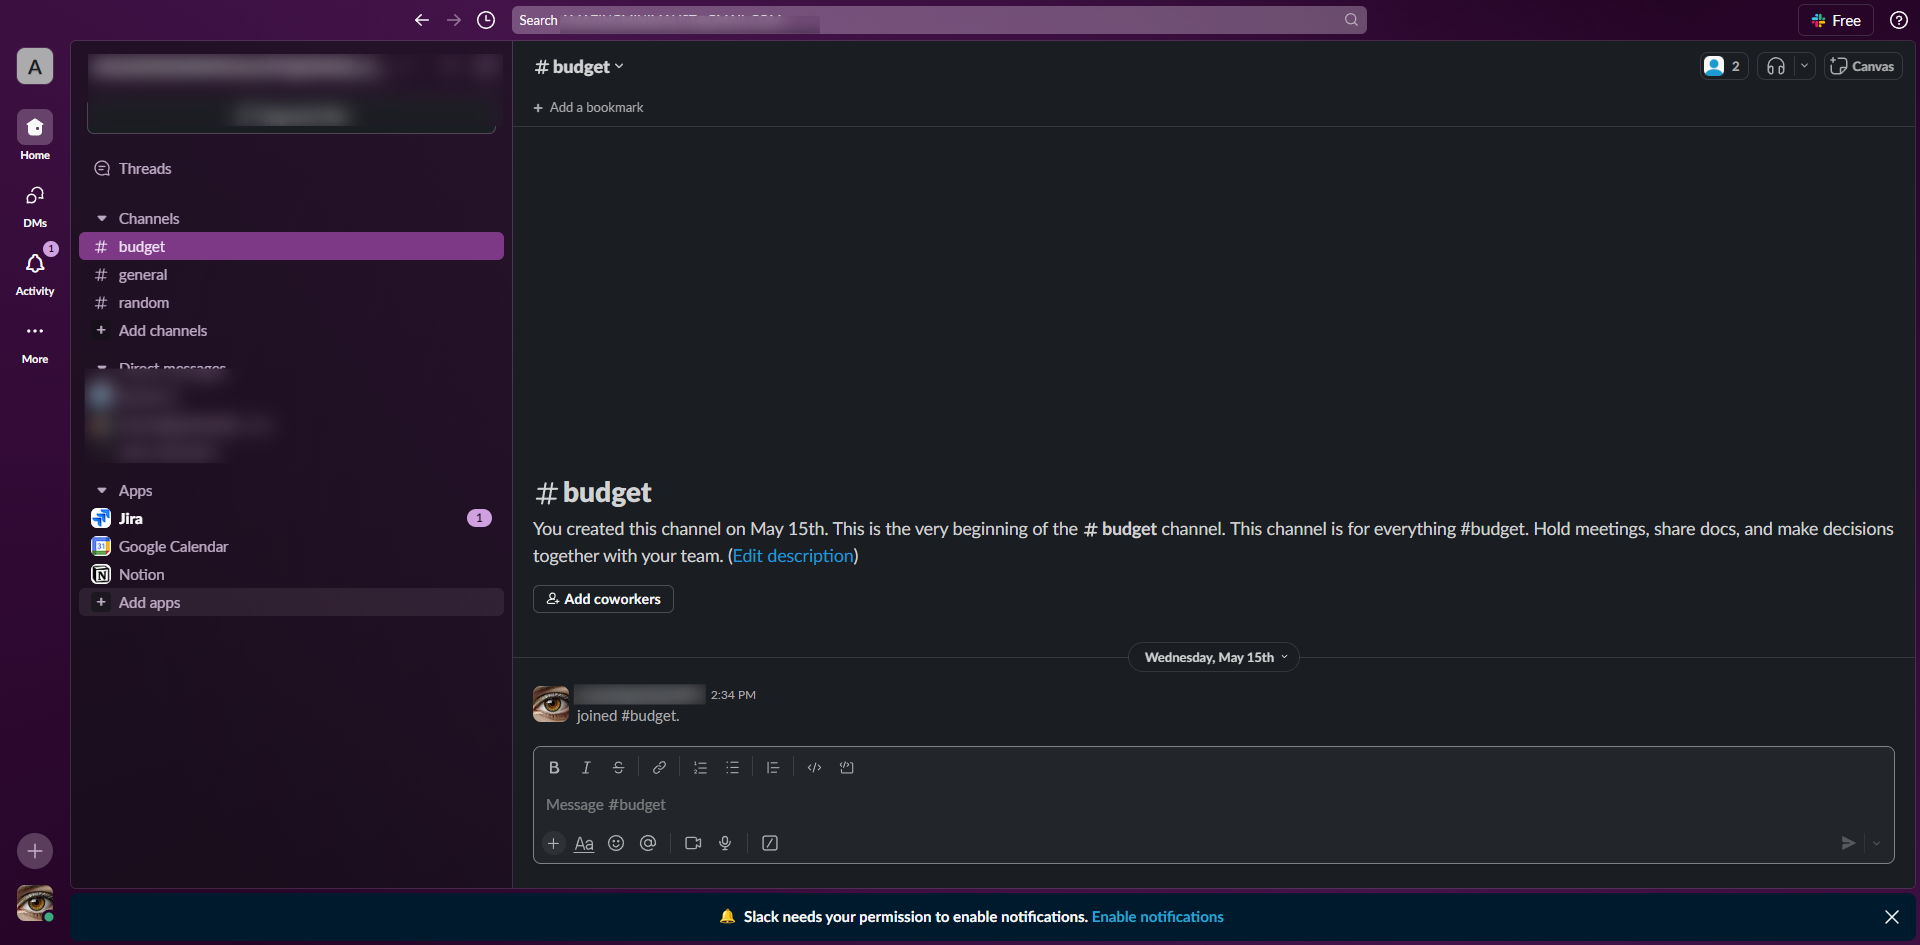The image size is (1920, 945).
Task: Open slash shortcuts menu
Action: (x=770, y=843)
